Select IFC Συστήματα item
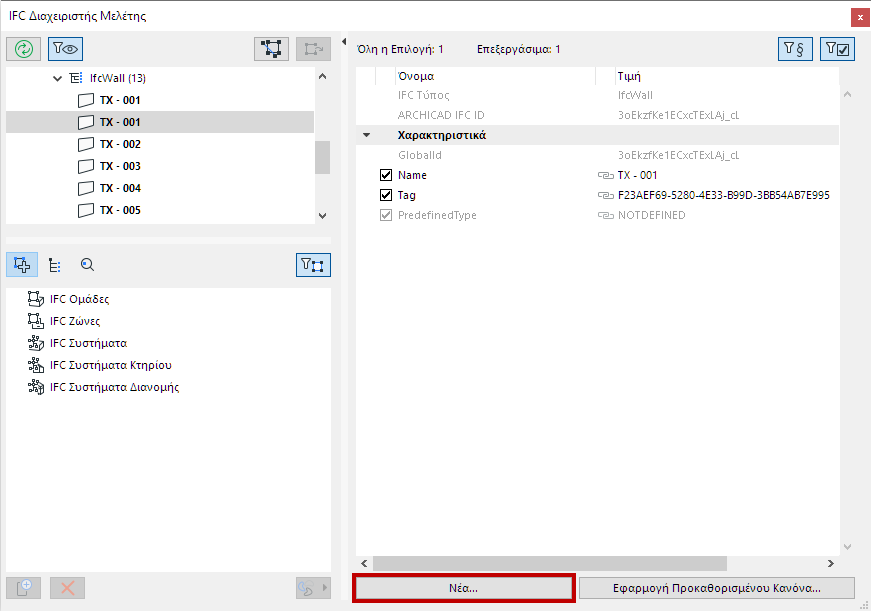871x611 pixels. (88, 343)
